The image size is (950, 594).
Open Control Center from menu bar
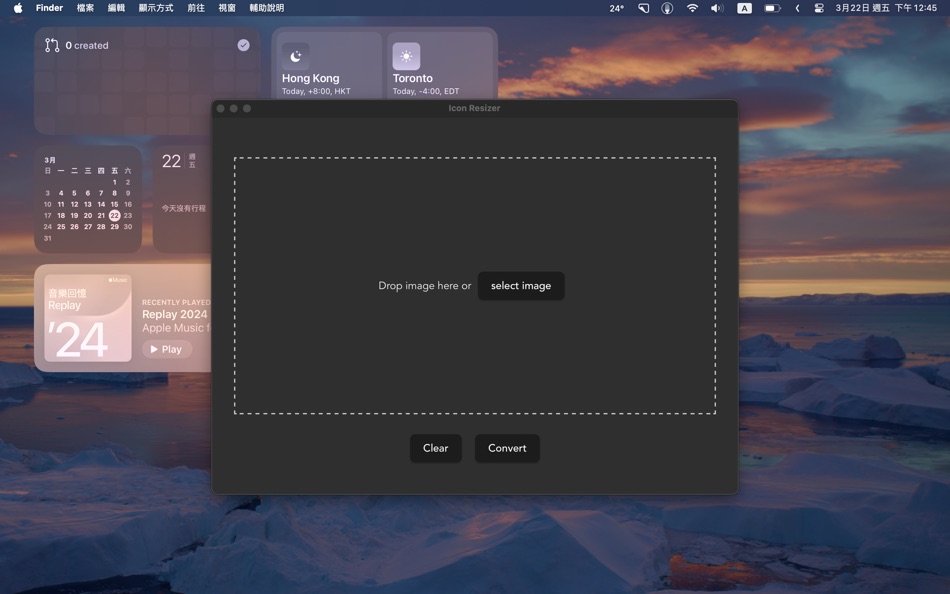(x=819, y=8)
